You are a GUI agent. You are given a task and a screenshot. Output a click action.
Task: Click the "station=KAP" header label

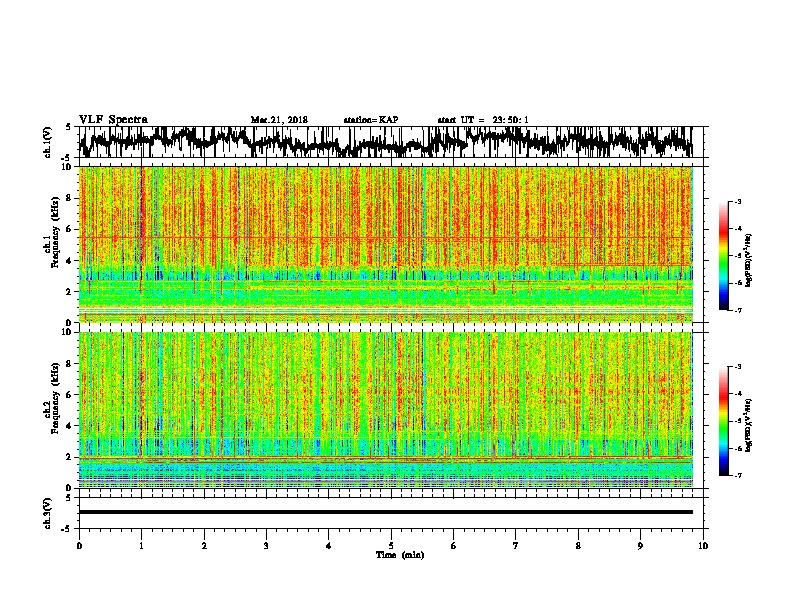[371, 120]
